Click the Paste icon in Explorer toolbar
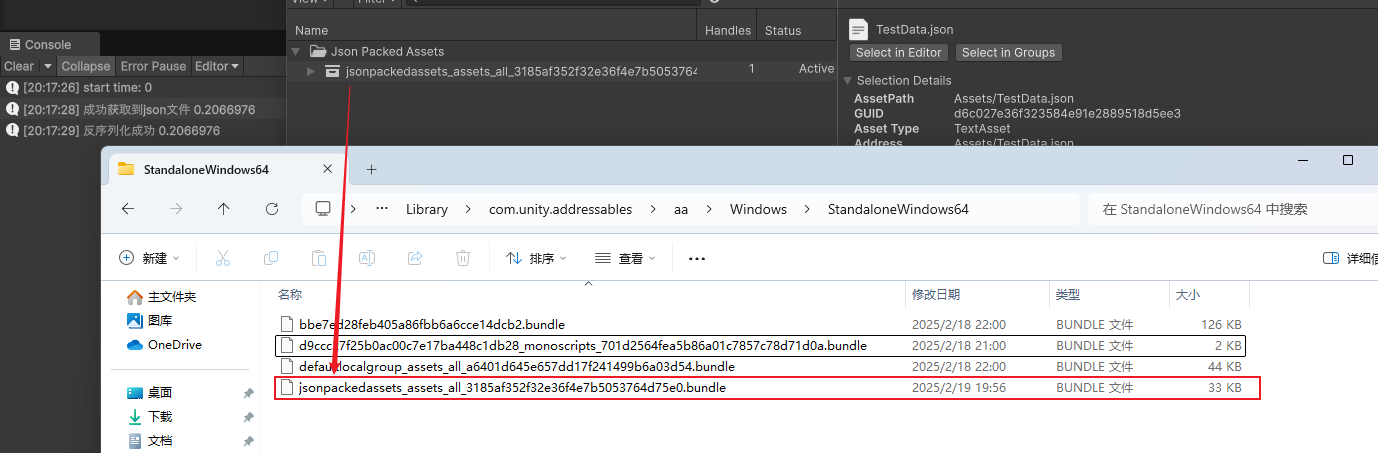 (x=319, y=258)
